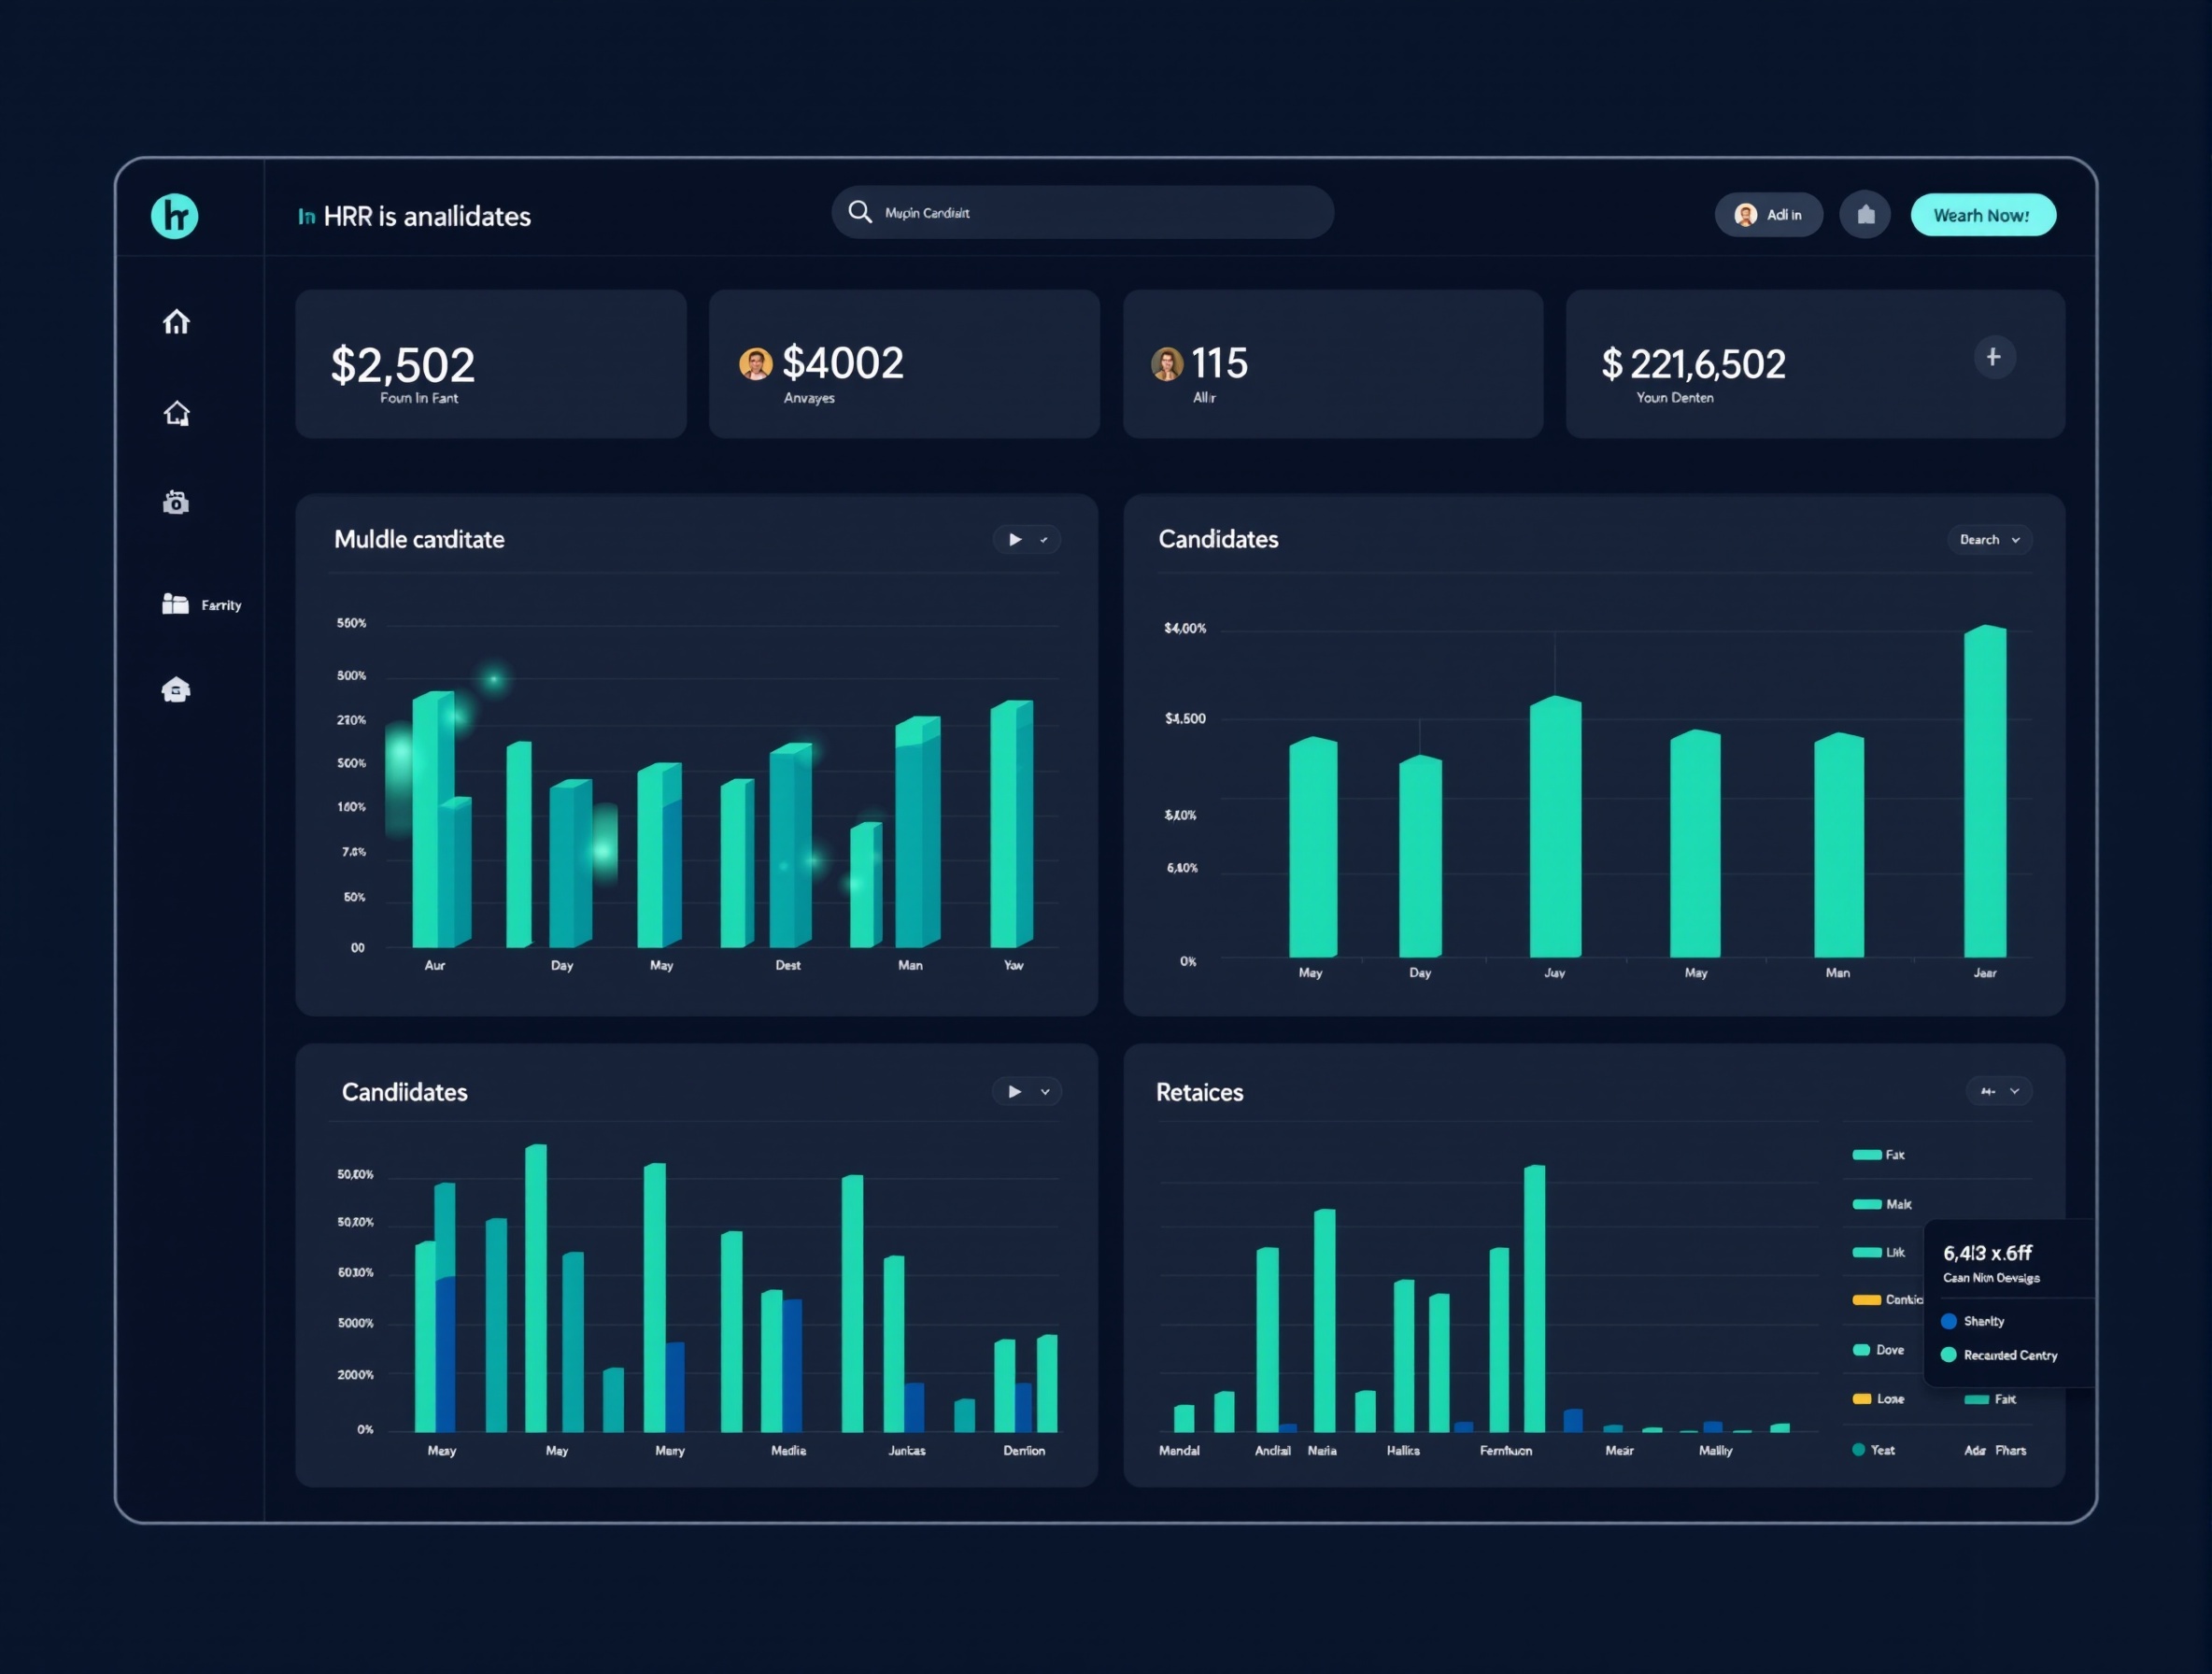Click the plus icon on $221,6,502 card

click(1994, 357)
